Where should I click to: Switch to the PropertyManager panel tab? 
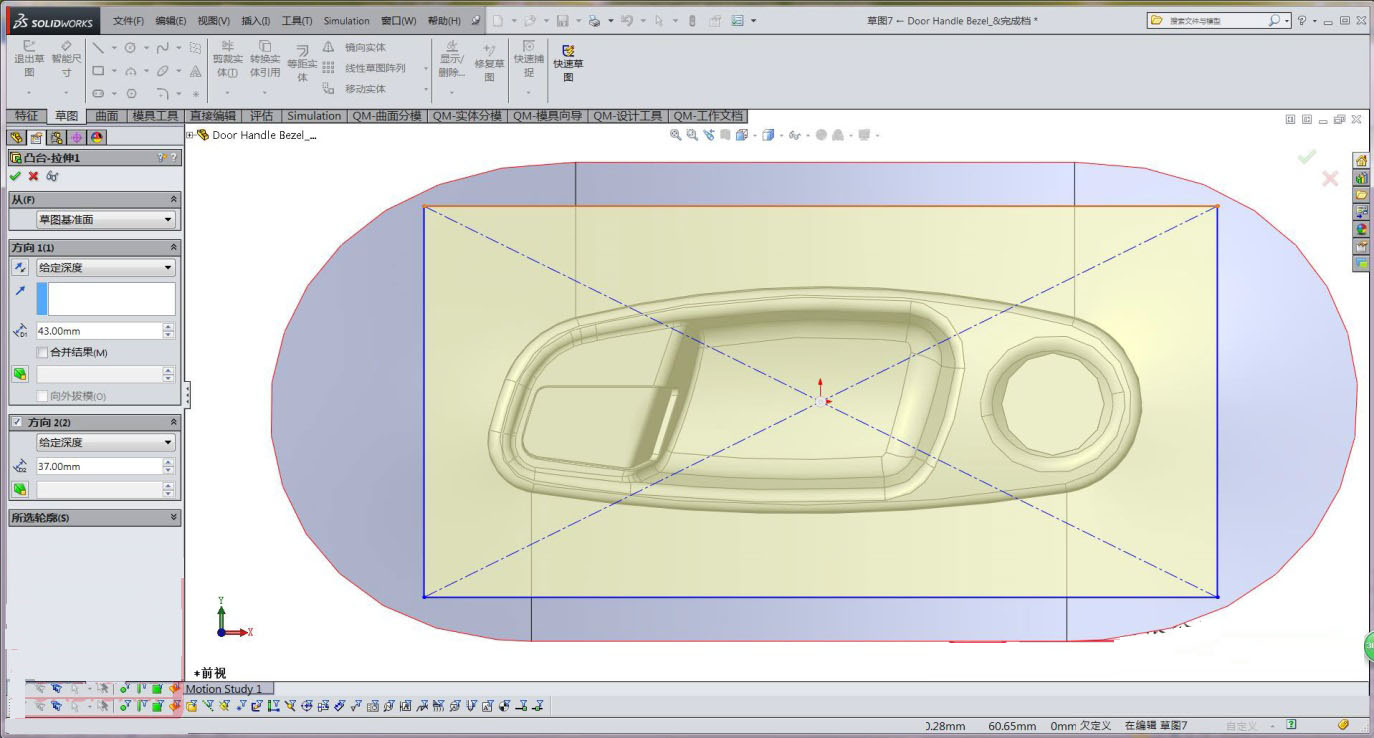(x=36, y=138)
